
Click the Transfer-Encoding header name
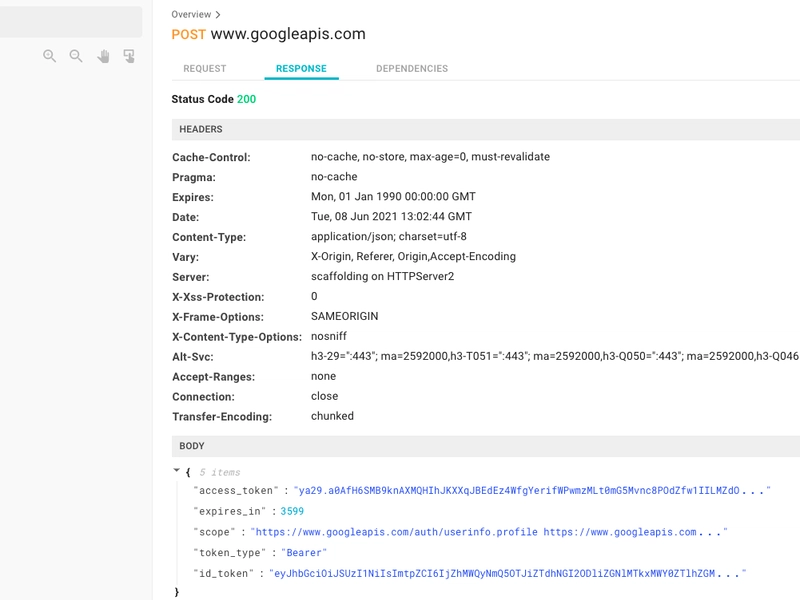[x=222, y=416]
